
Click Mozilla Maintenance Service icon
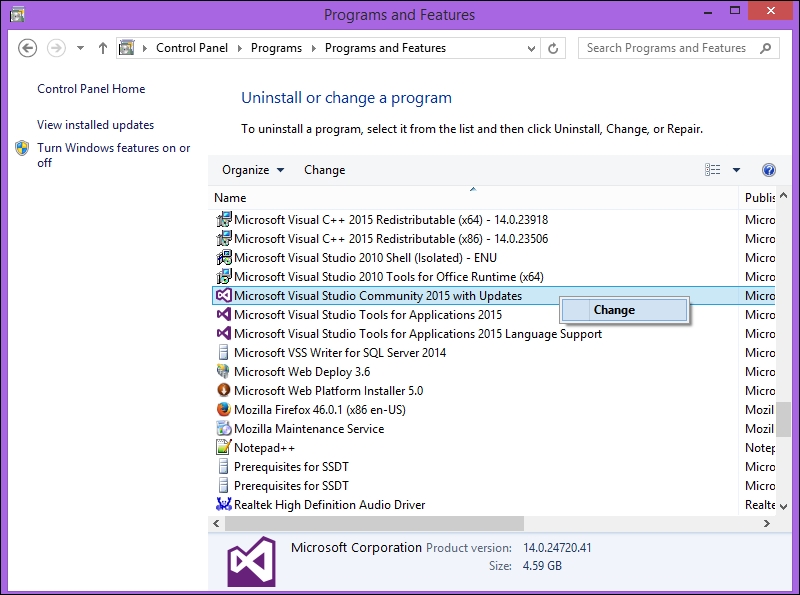(x=223, y=428)
